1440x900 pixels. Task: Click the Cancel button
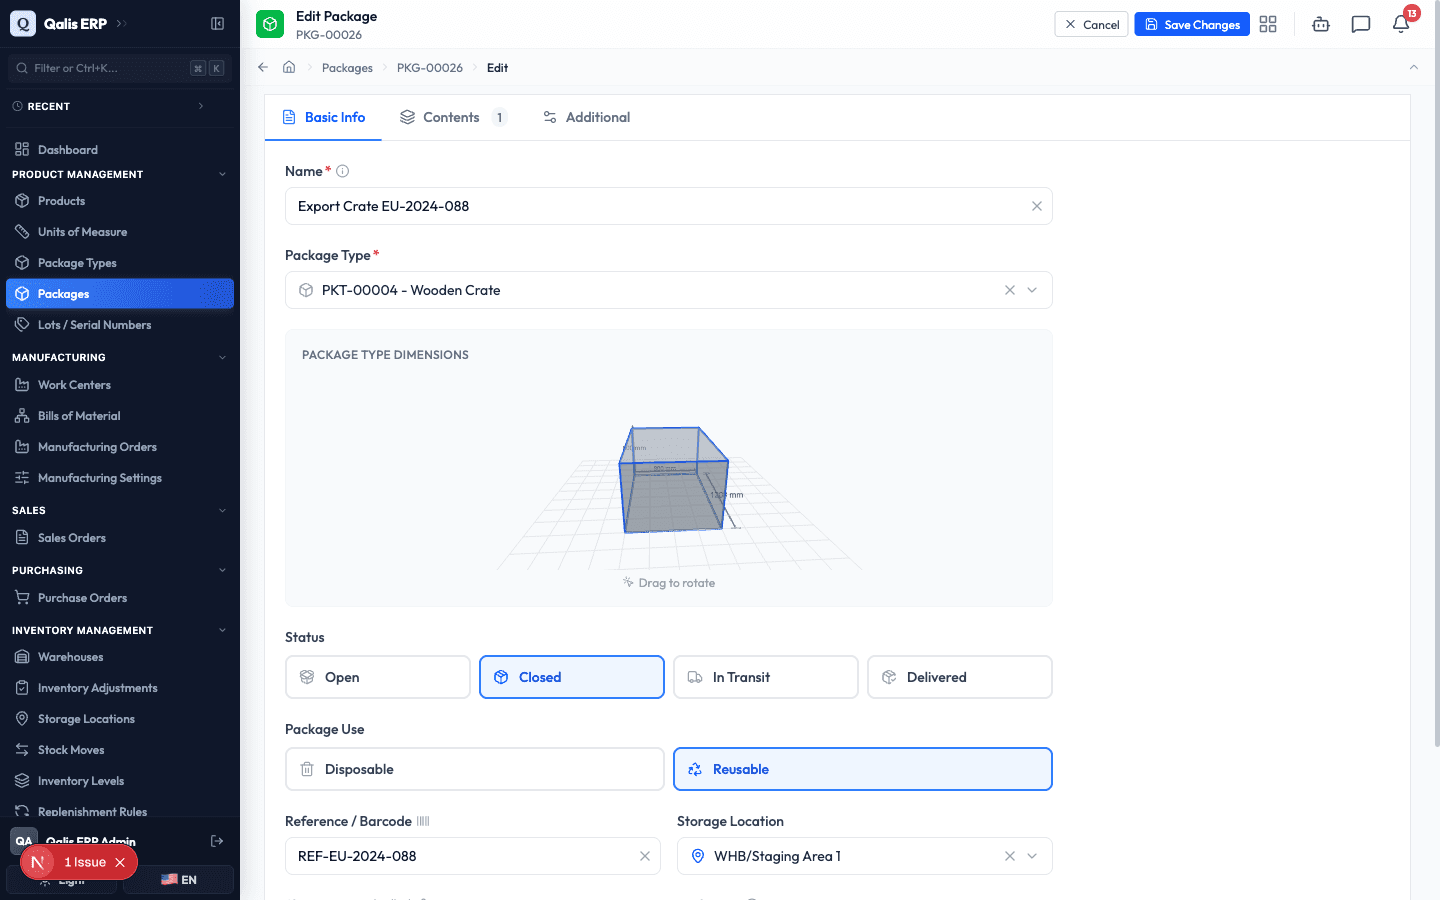pos(1091,24)
